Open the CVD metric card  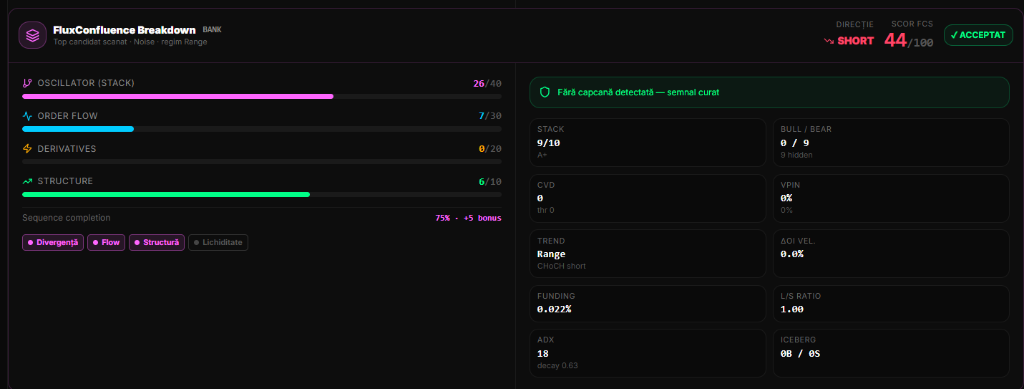pos(647,198)
